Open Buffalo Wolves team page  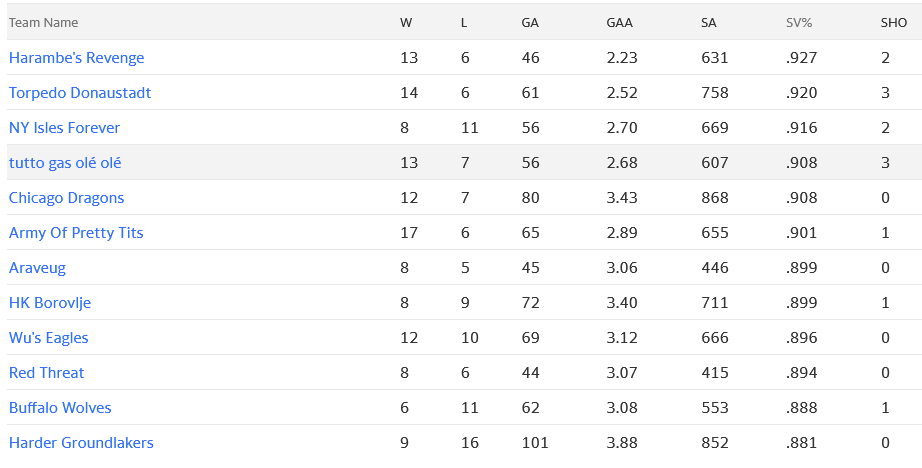(x=60, y=408)
